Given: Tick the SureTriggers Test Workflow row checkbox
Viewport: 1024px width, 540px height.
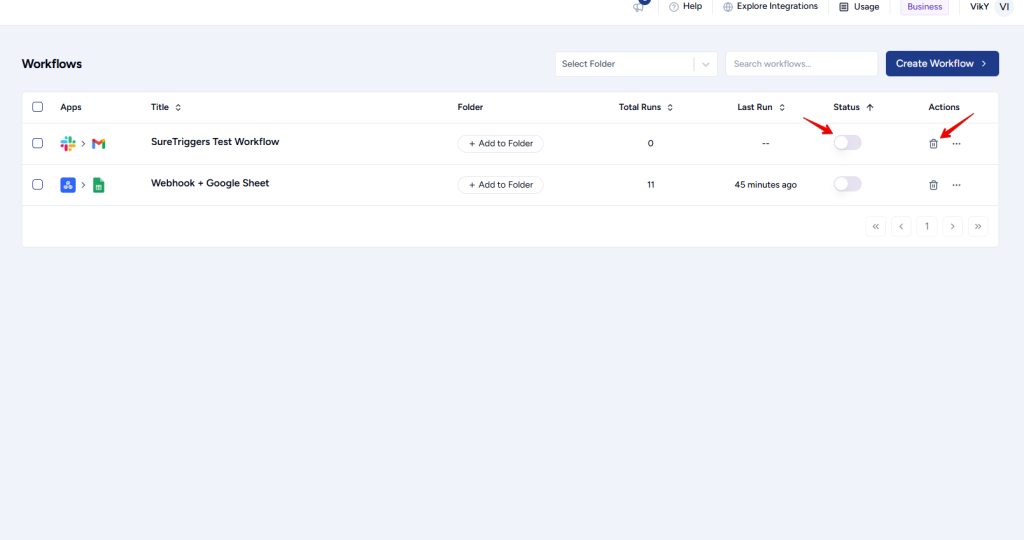Looking at the screenshot, I should tap(38, 143).
